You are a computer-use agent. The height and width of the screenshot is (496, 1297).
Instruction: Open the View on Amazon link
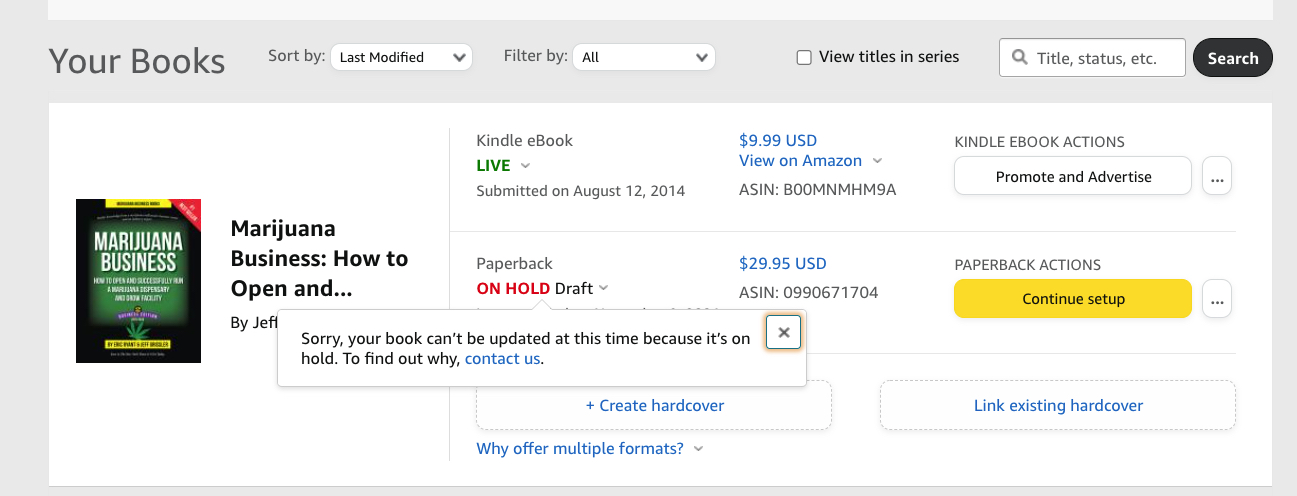[800, 160]
